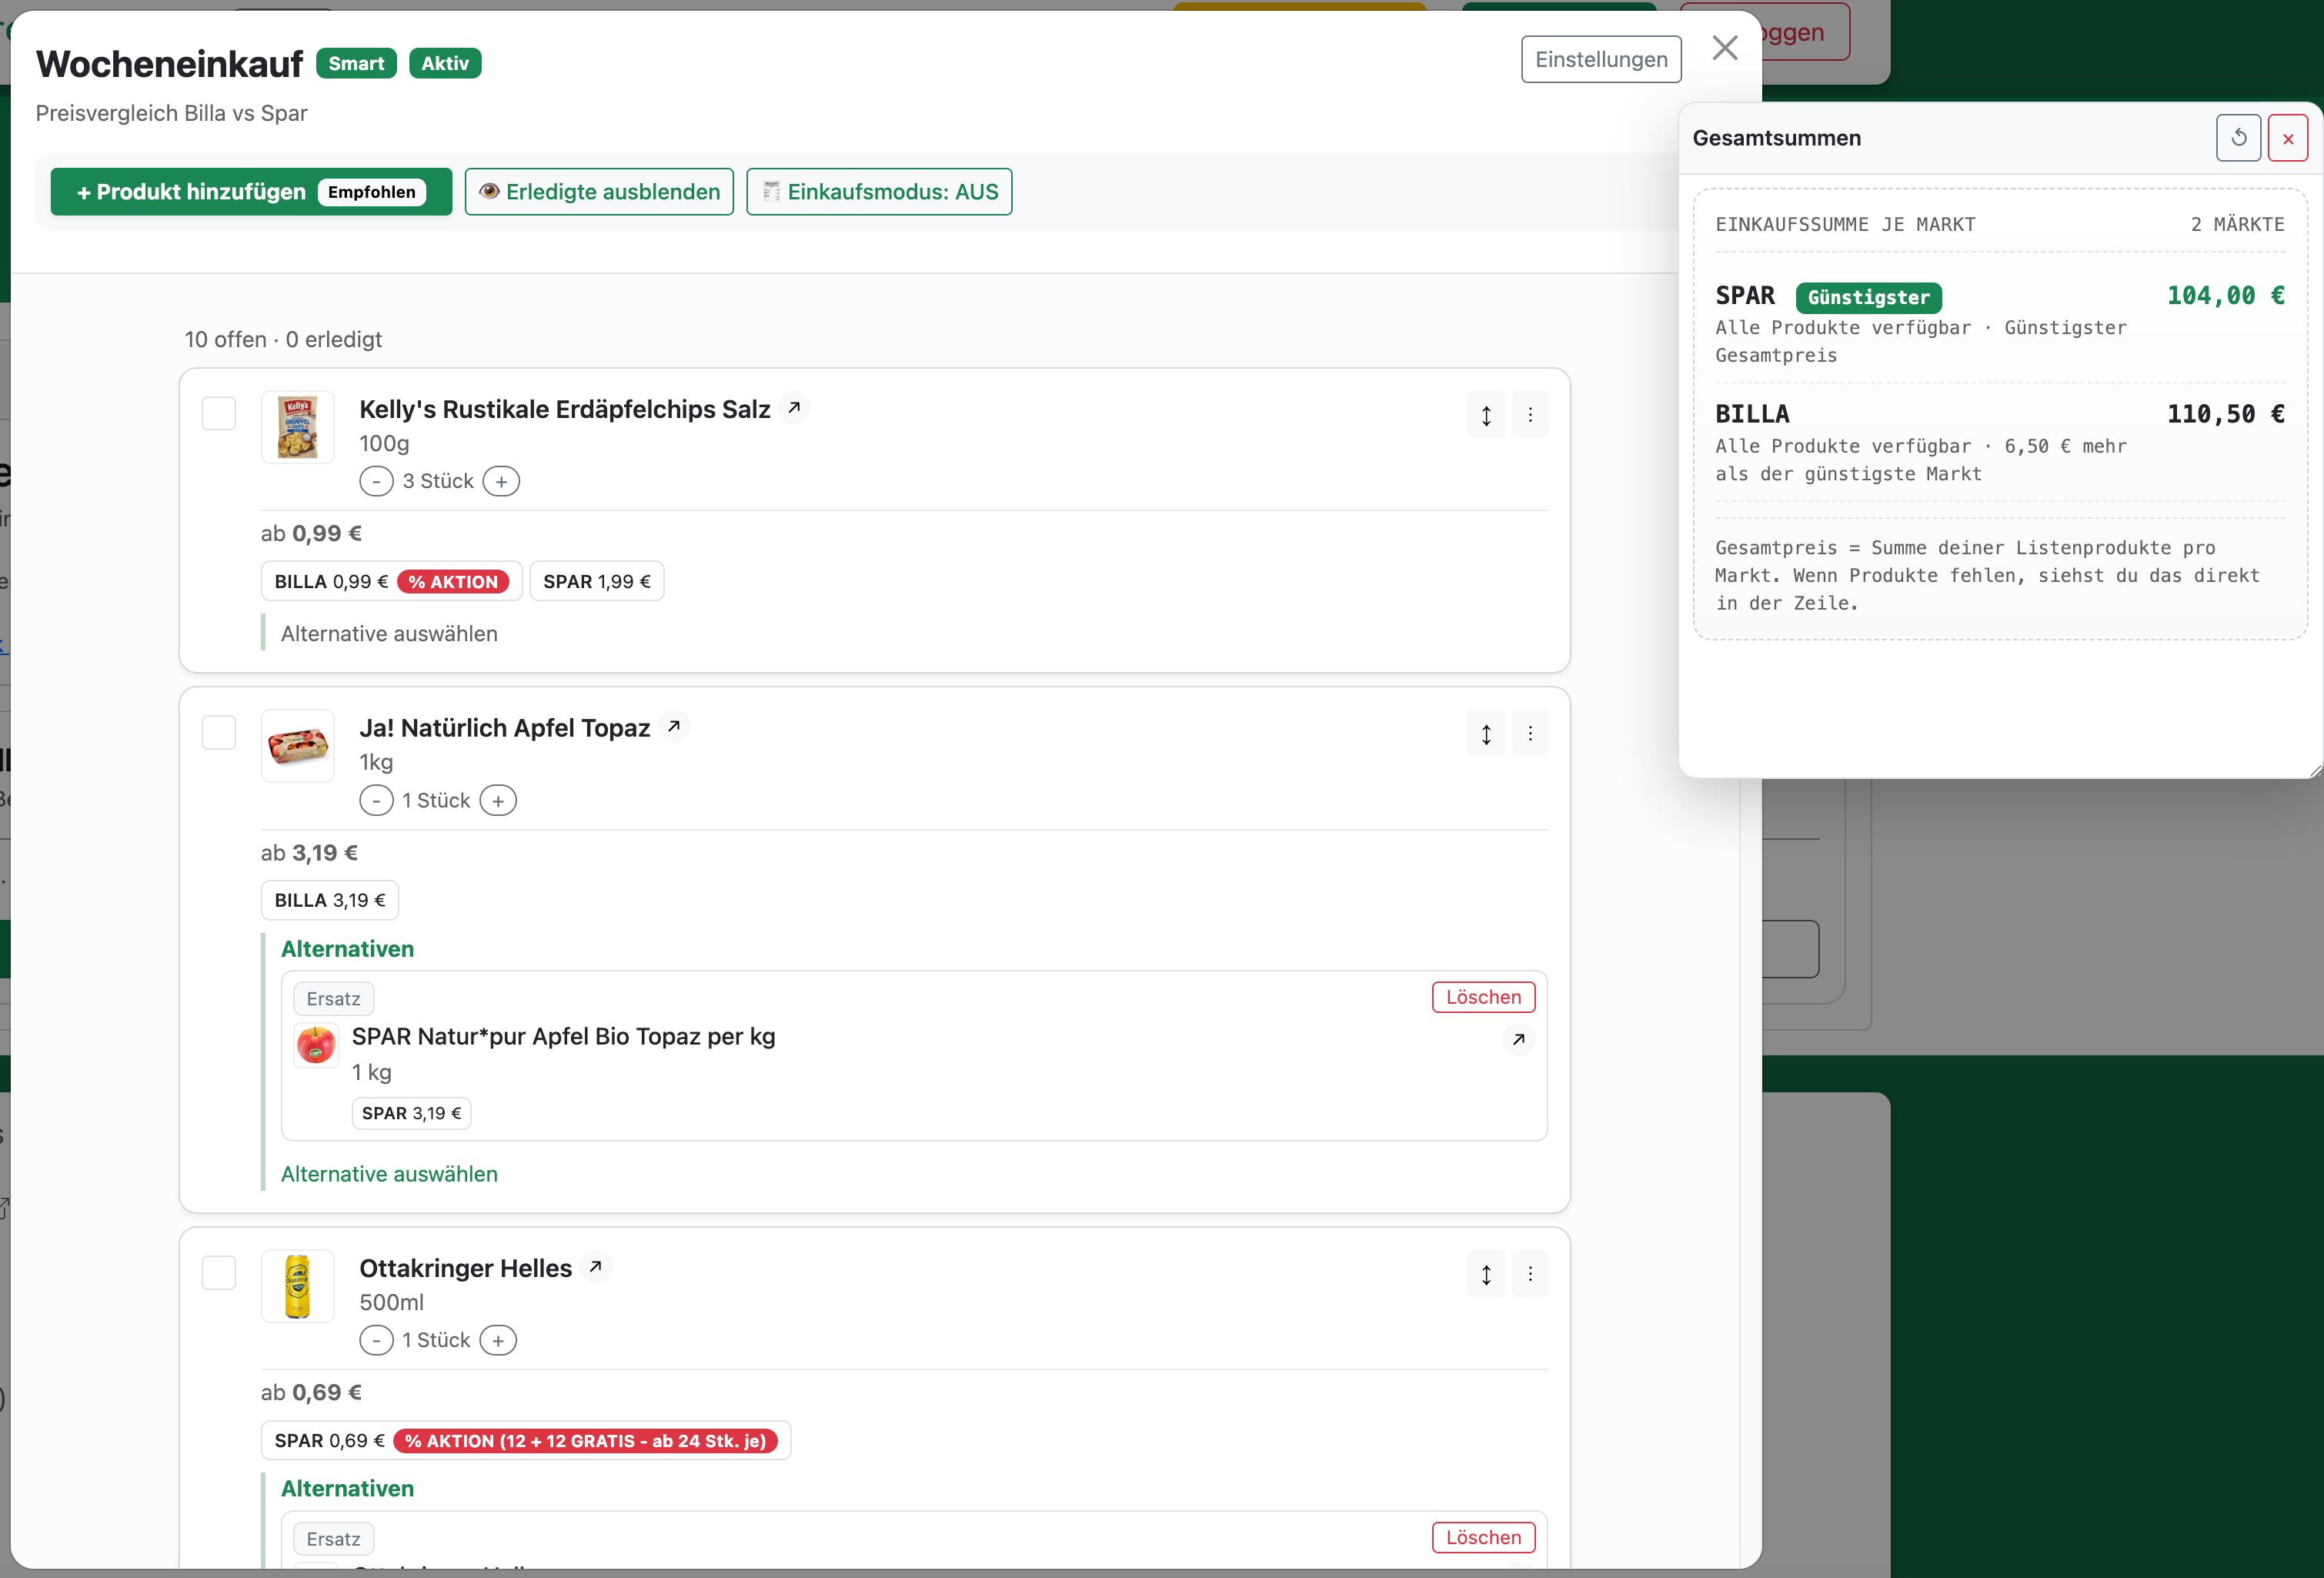Increase quantity of Kelly's Erdäpfelchips
2324x1578 pixels.
pos(501,481)
